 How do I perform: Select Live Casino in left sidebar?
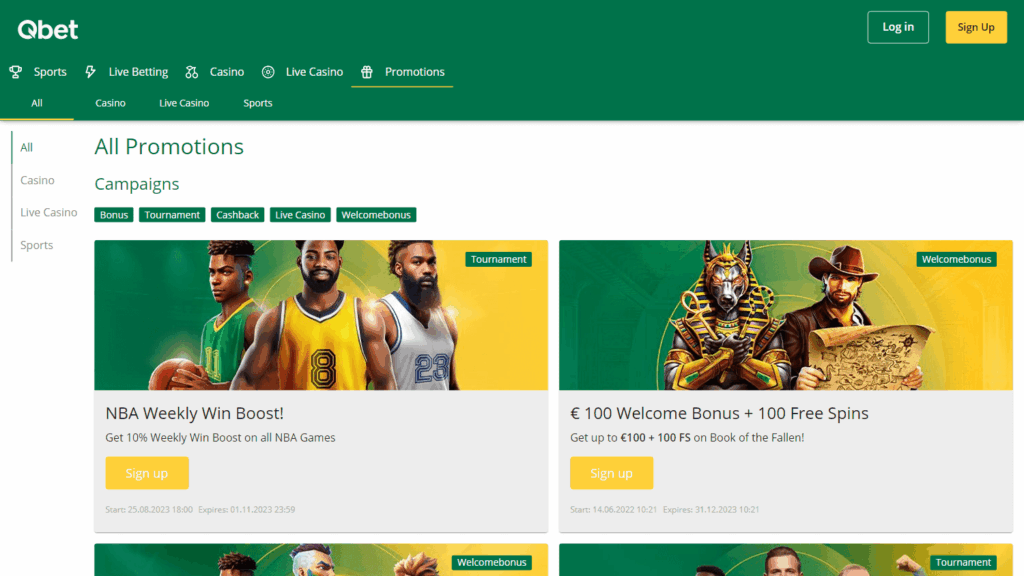(49, 213)
